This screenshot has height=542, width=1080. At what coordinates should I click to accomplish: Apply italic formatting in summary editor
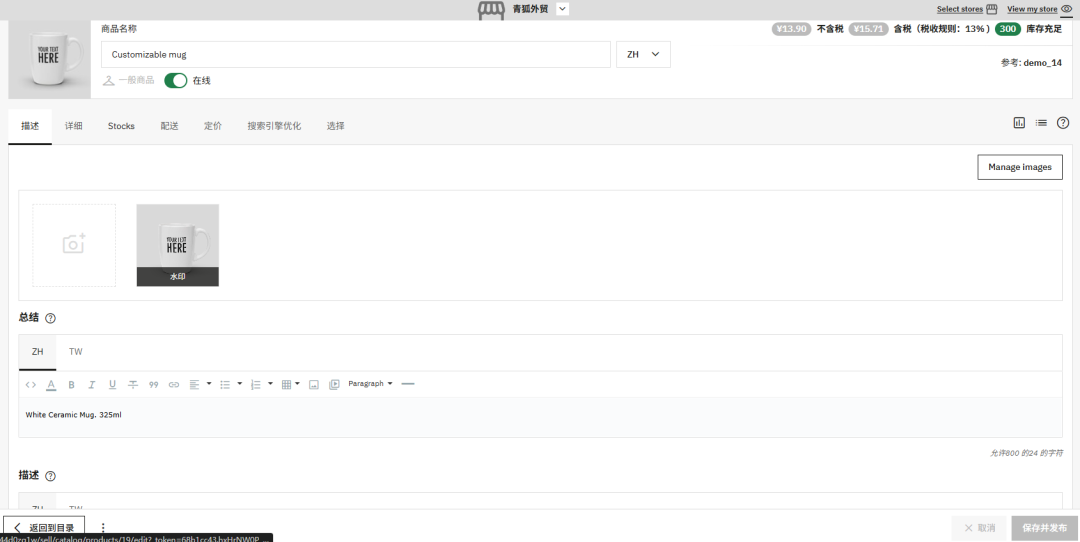coord(91,384)
